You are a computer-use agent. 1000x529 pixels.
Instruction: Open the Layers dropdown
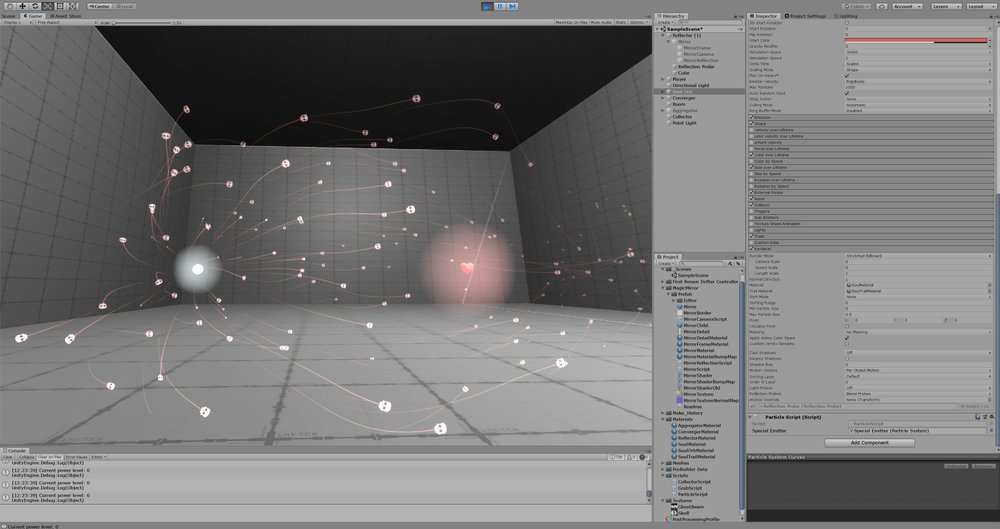(943, 6)
